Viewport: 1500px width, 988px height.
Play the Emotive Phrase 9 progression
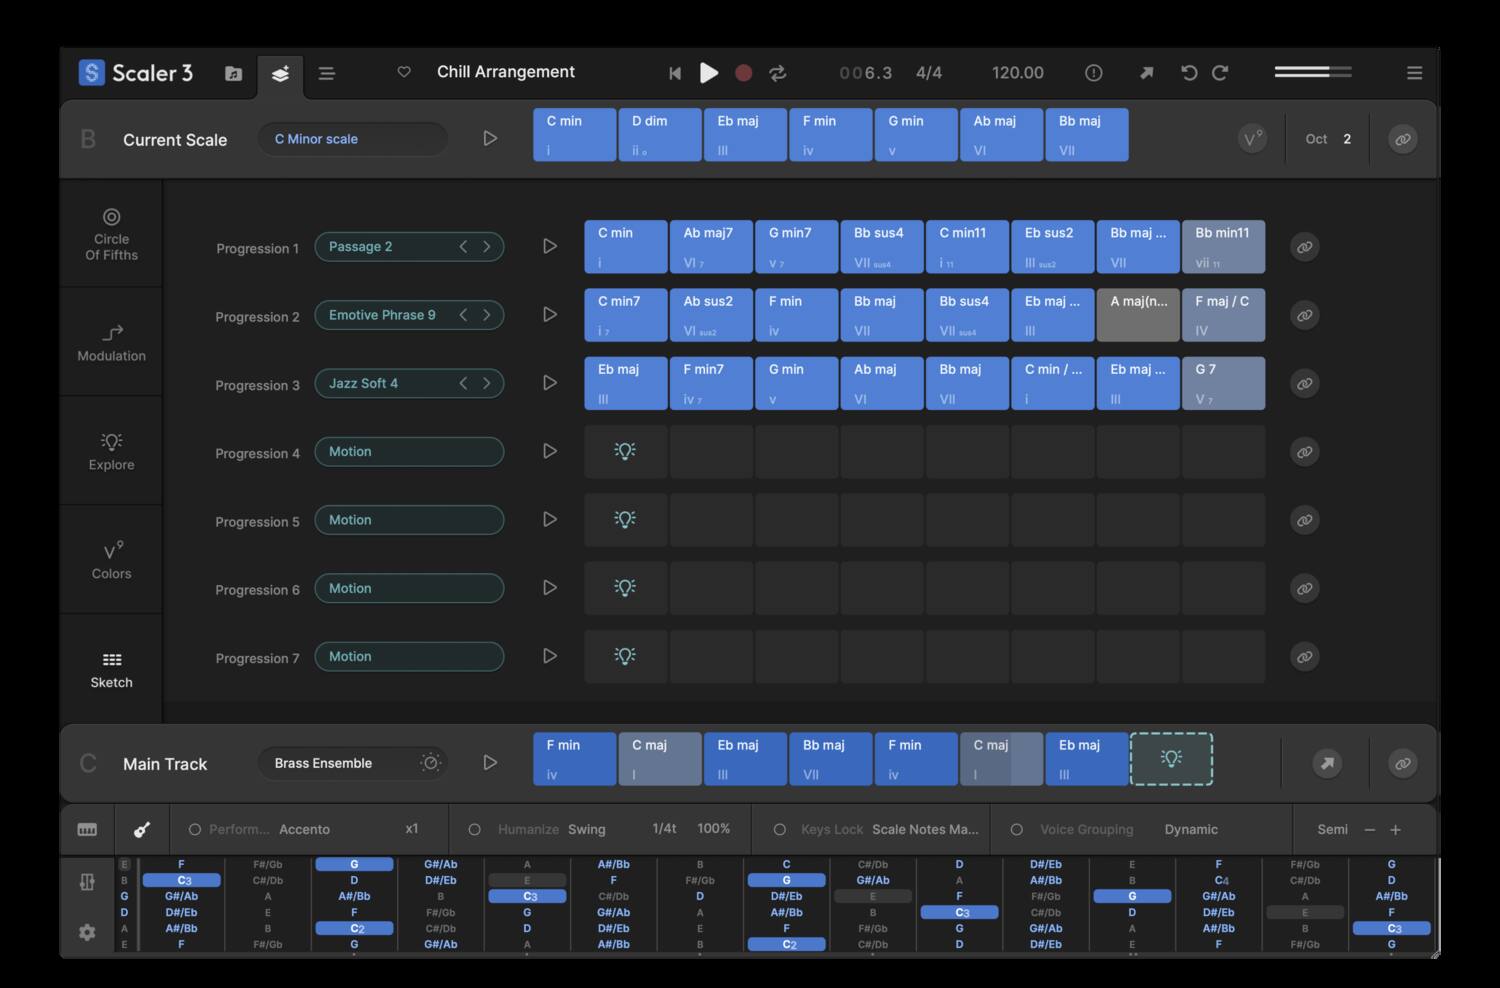[x=549, y=314]
